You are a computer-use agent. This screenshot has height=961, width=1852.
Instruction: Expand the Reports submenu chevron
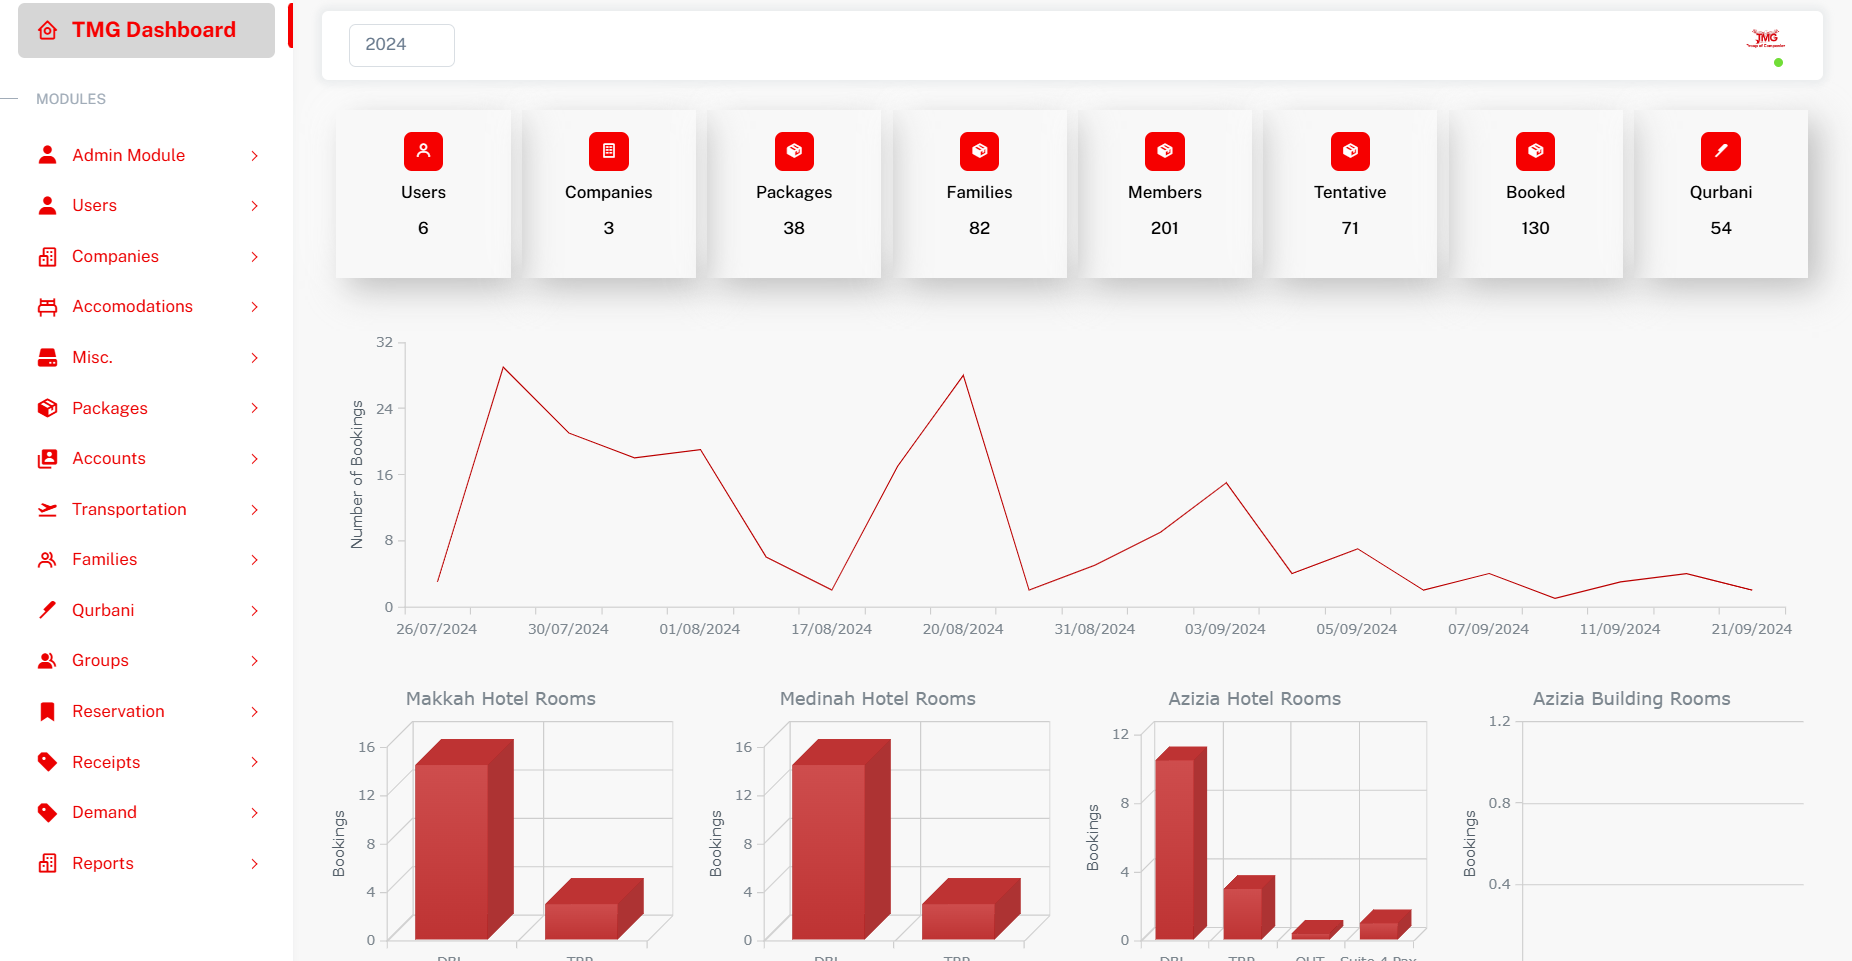tap(255, 864)
